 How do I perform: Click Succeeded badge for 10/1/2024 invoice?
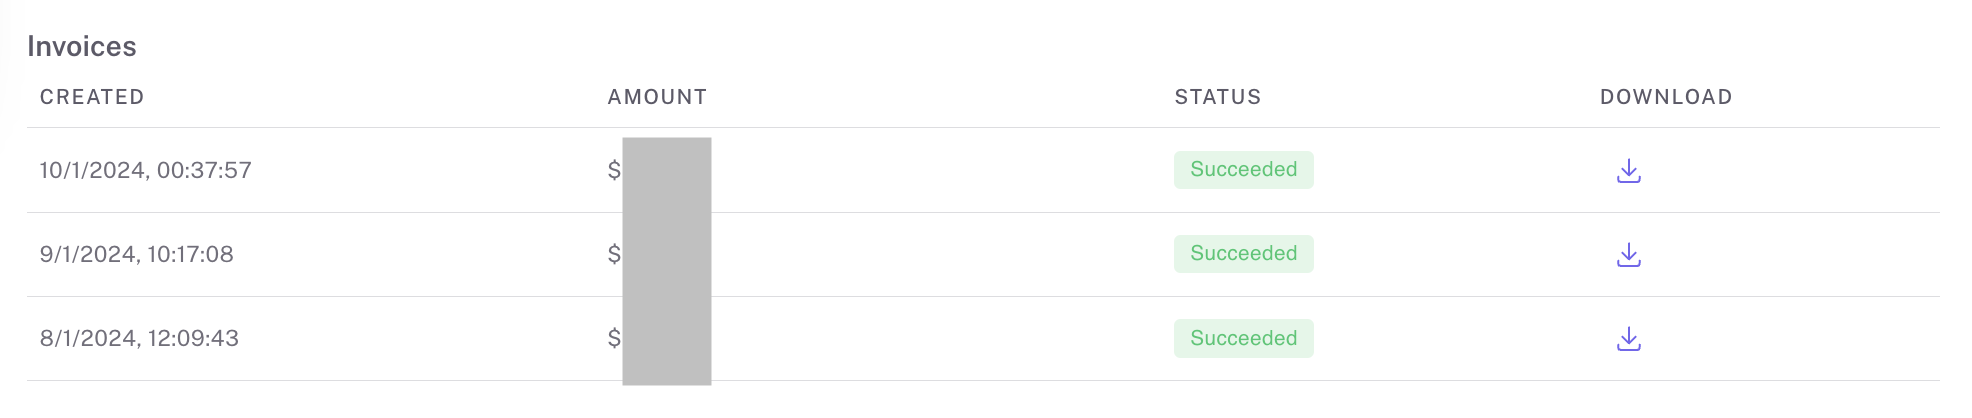click(1243, 170)
